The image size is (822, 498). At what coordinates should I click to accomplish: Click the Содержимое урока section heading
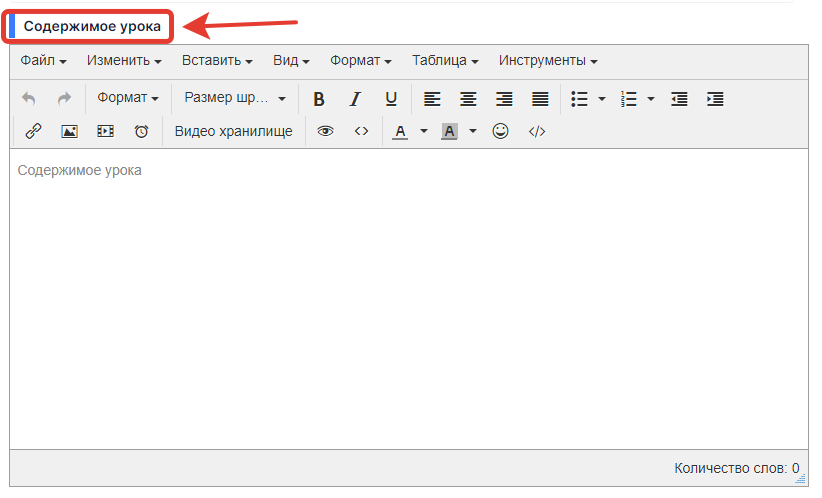tap(92, 26)
